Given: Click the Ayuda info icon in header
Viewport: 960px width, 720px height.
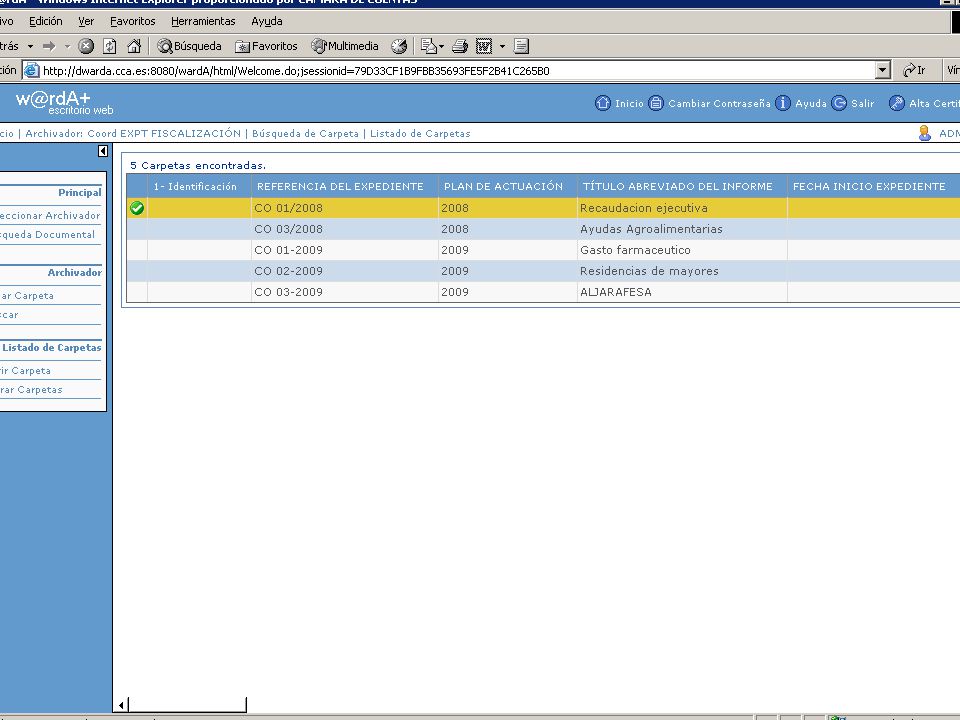Looking at the screenshot, I should (x=782, y=103).
